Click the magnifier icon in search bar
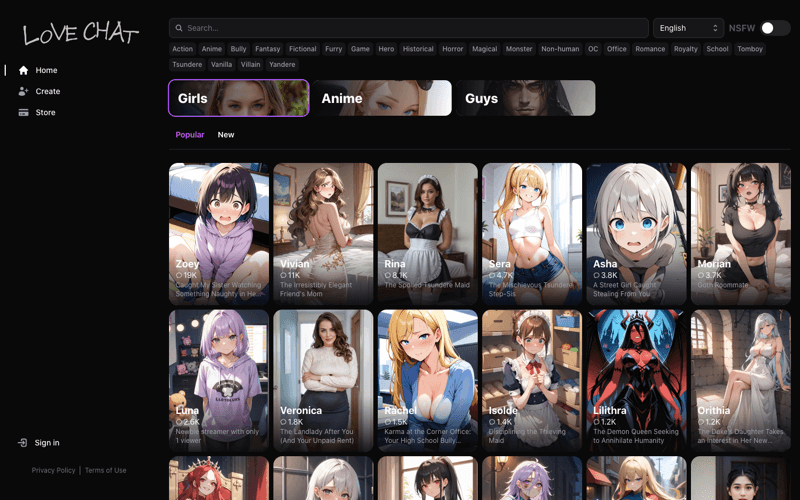Screen dimensions: 800x500 point(179,28)
